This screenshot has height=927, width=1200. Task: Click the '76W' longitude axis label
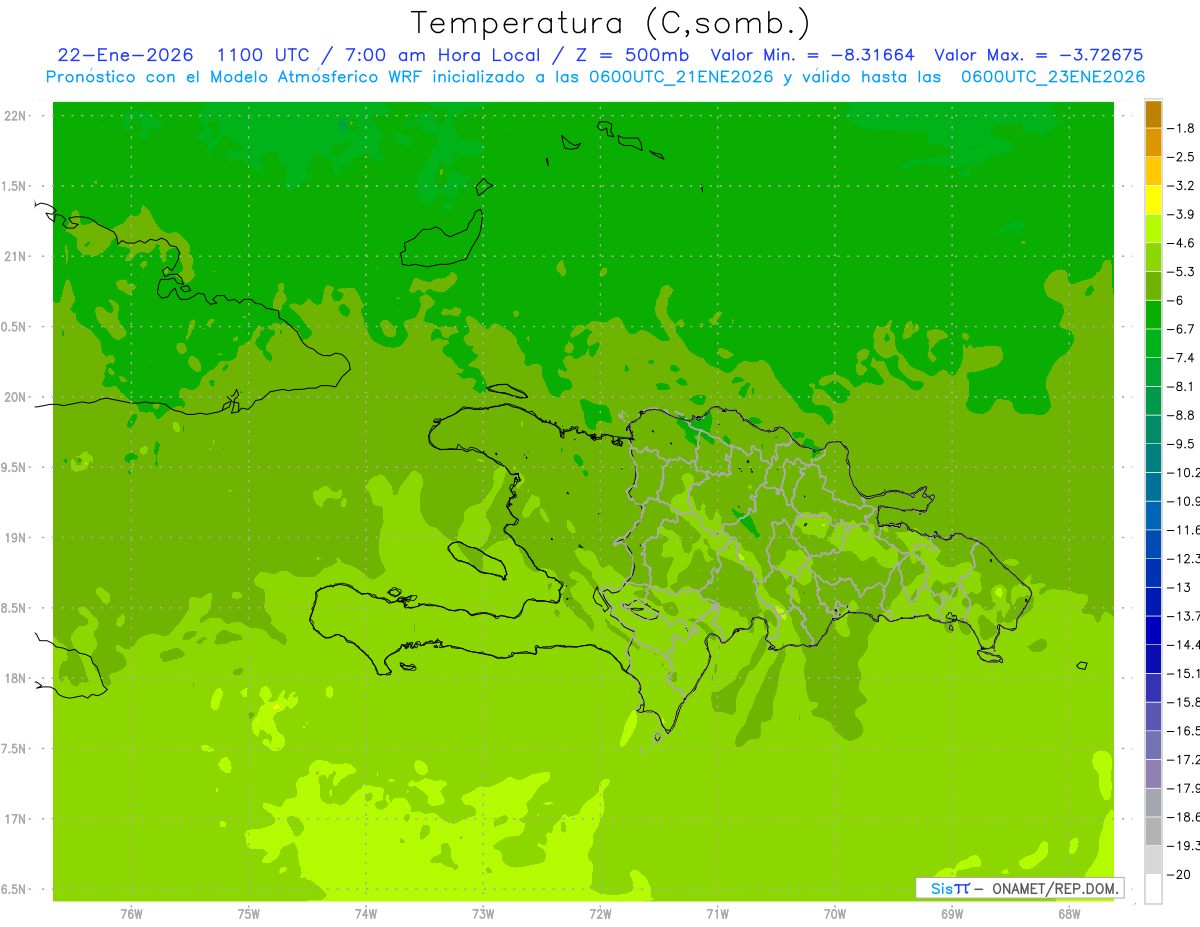coord(131,914)
